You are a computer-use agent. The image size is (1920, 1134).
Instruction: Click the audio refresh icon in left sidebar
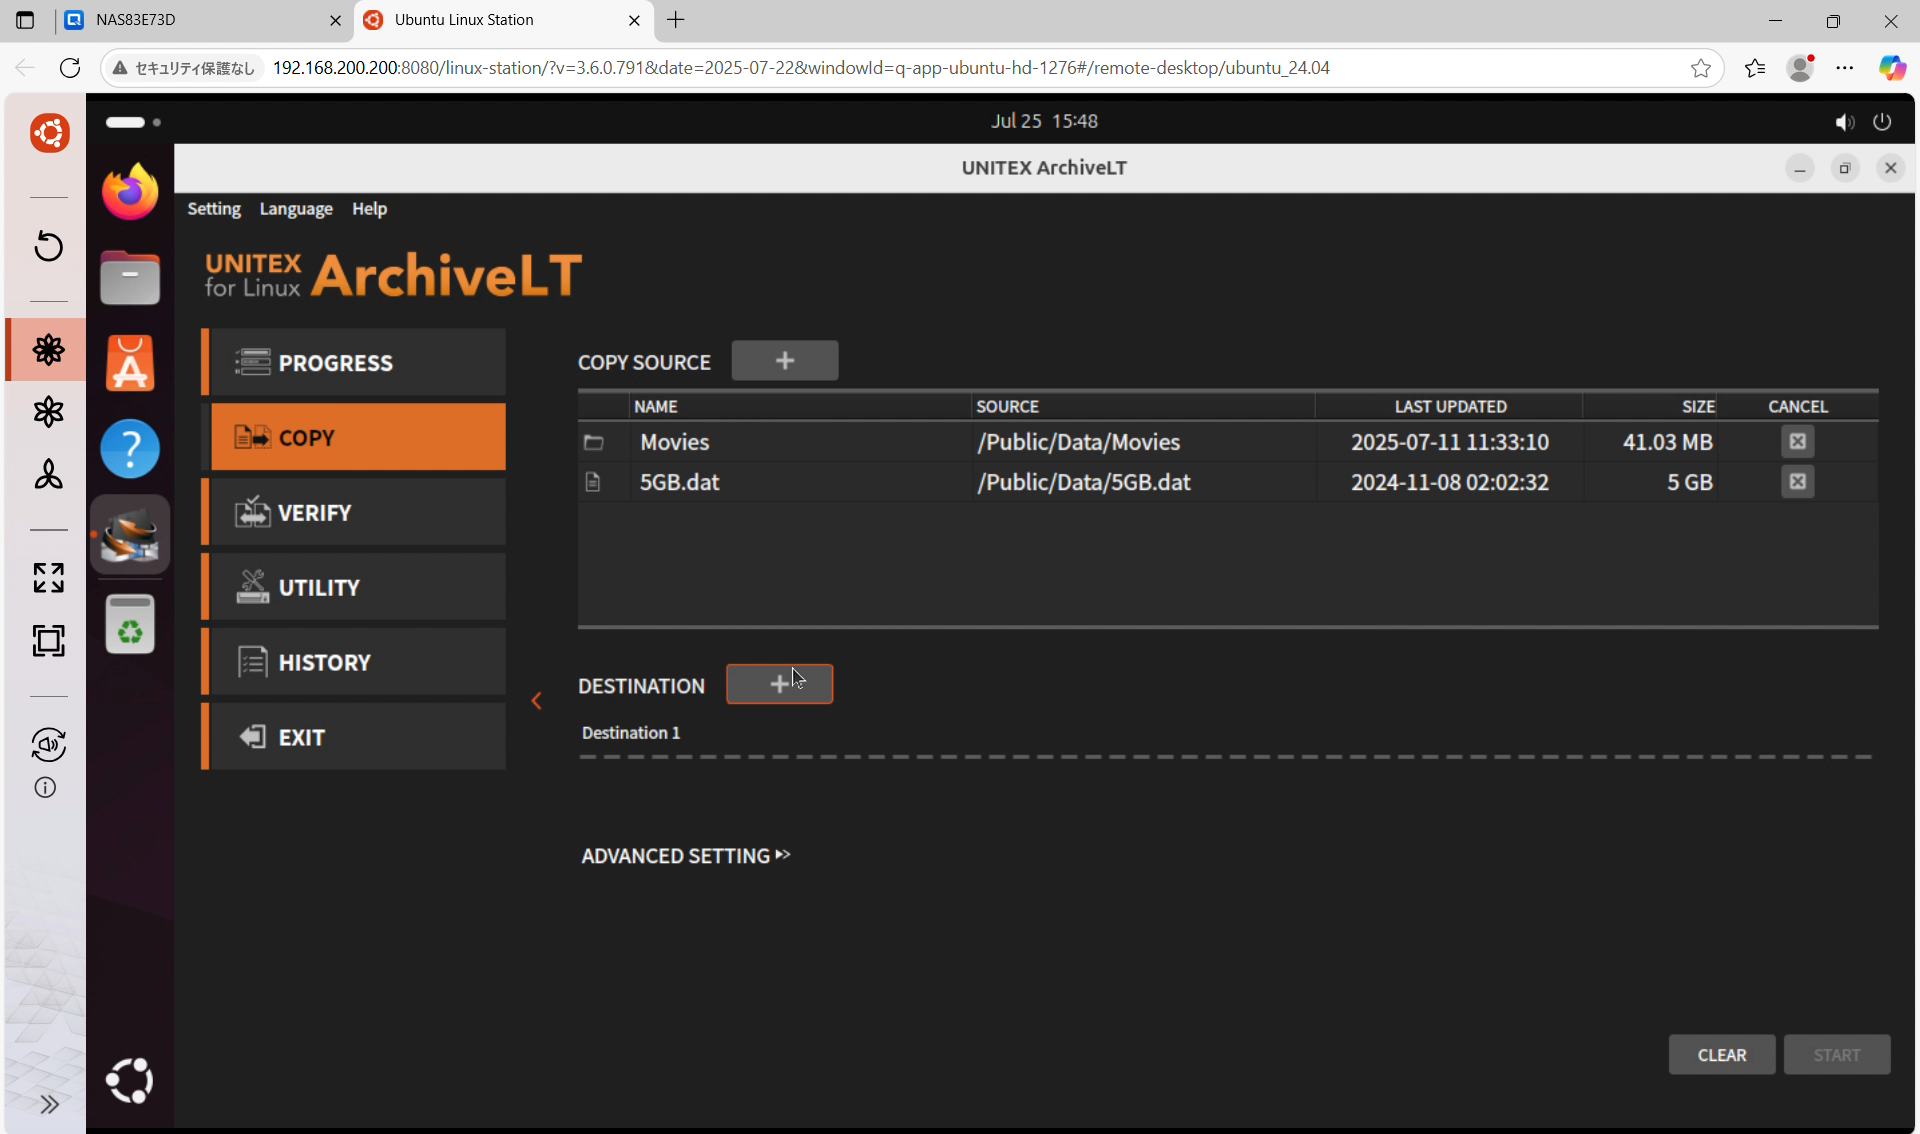tap(48, 744)
